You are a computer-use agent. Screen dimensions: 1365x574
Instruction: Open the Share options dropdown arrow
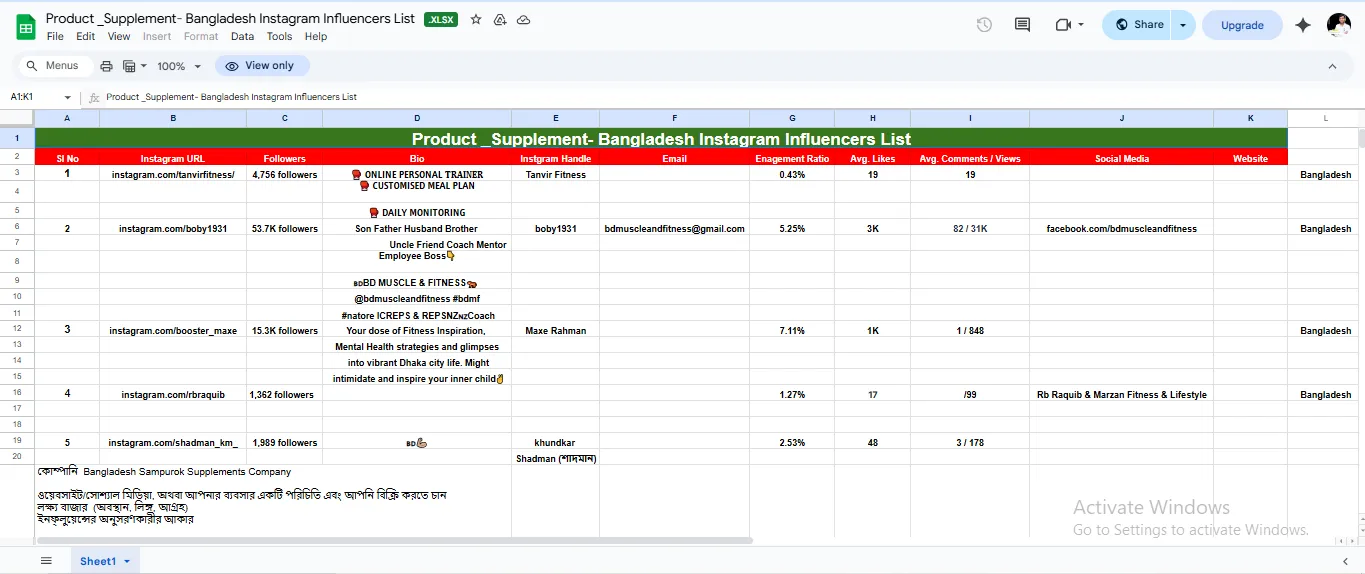[x=1183, y=25]
